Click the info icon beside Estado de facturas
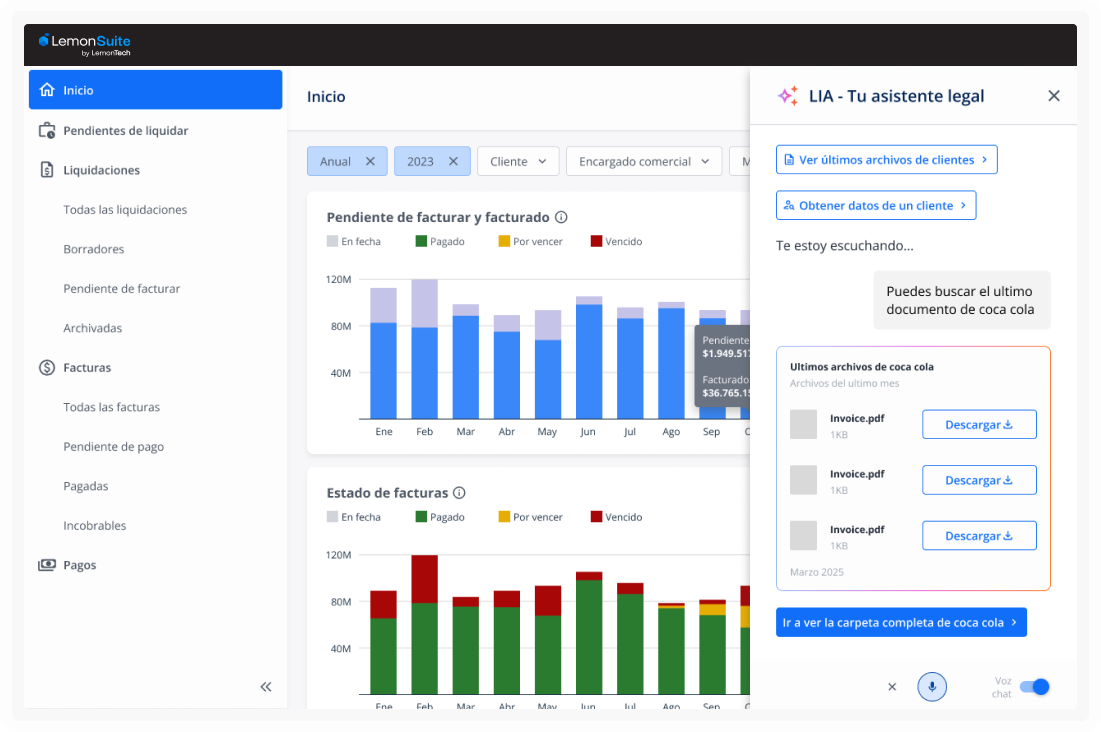This screenshot has width=1101, height=732. 459,493
